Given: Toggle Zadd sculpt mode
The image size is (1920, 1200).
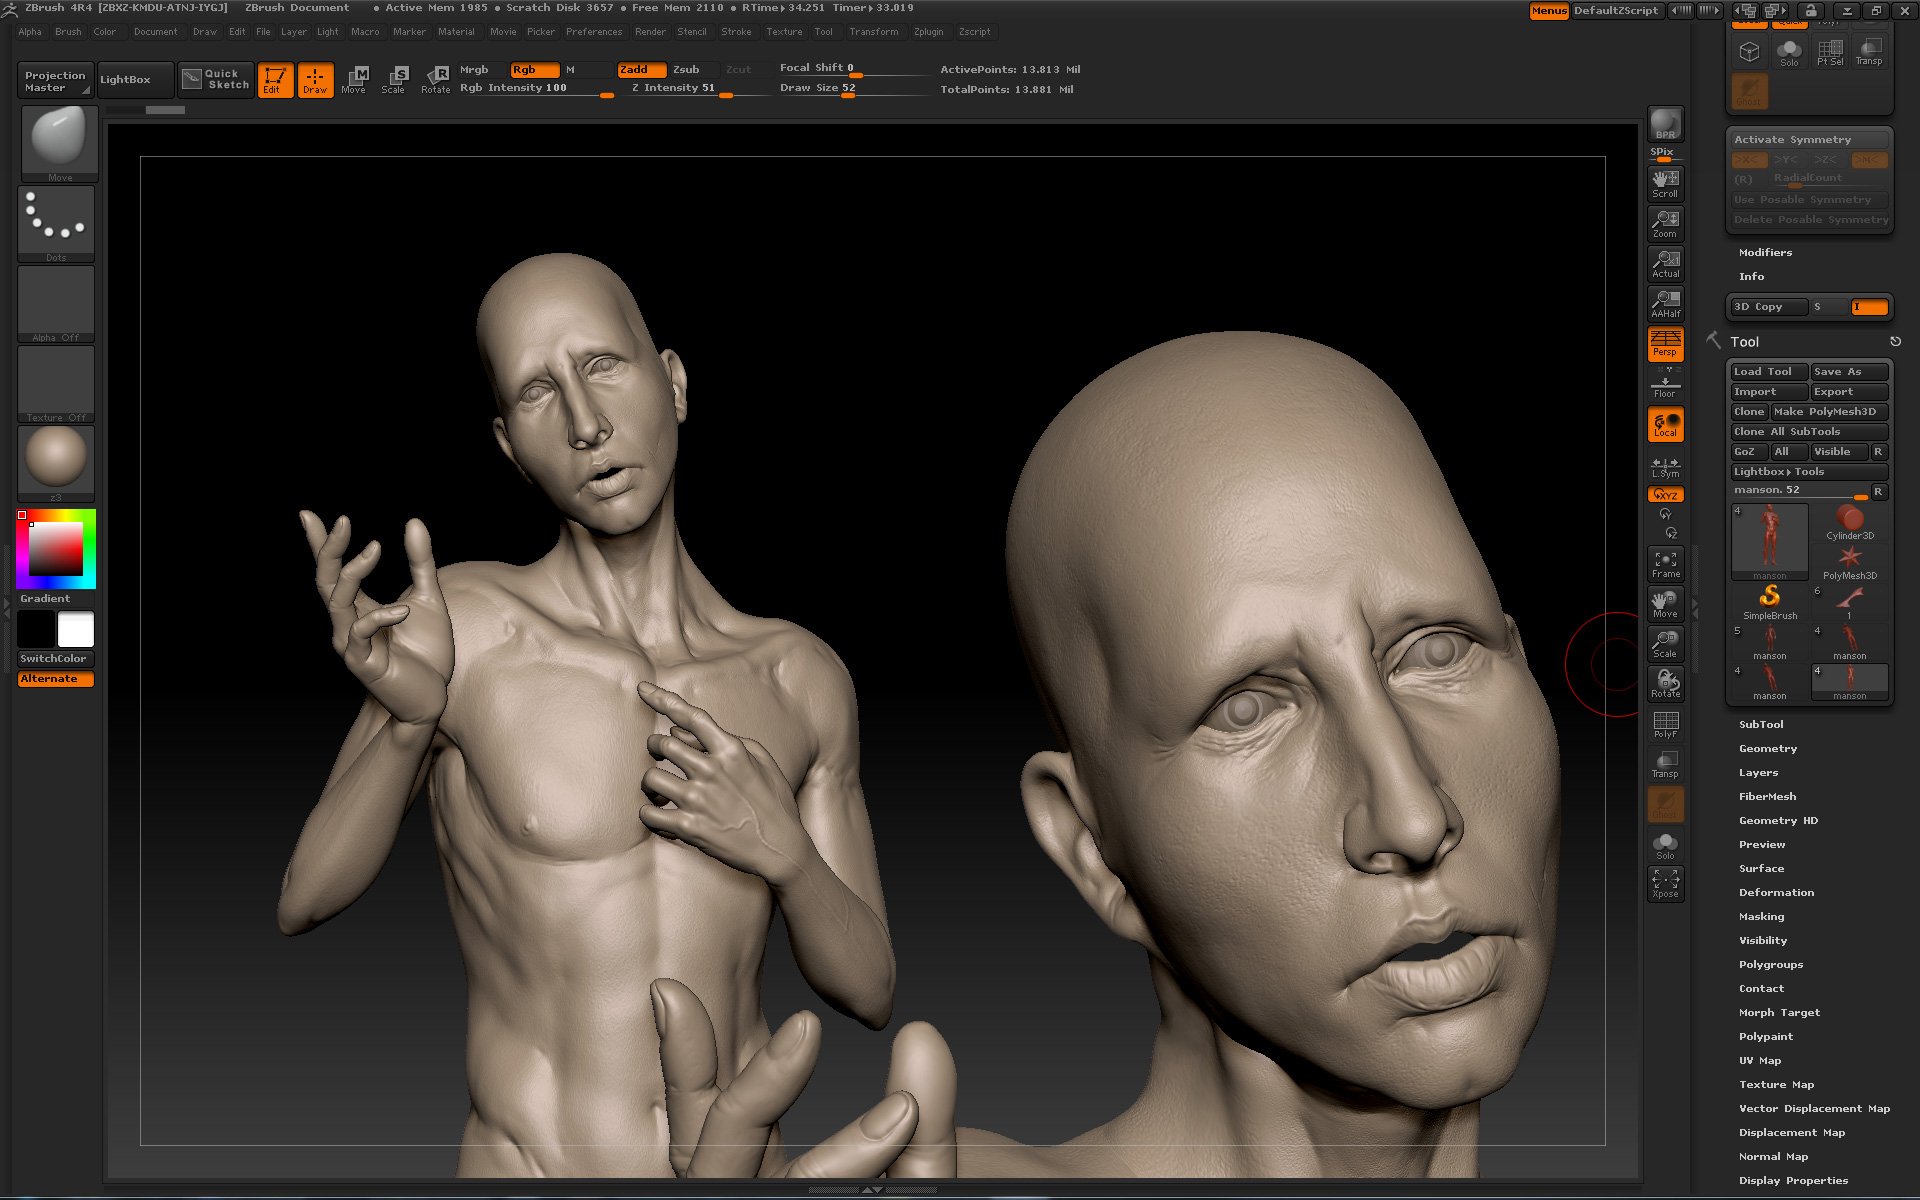Looking at the screenshot, I should 641,70.
